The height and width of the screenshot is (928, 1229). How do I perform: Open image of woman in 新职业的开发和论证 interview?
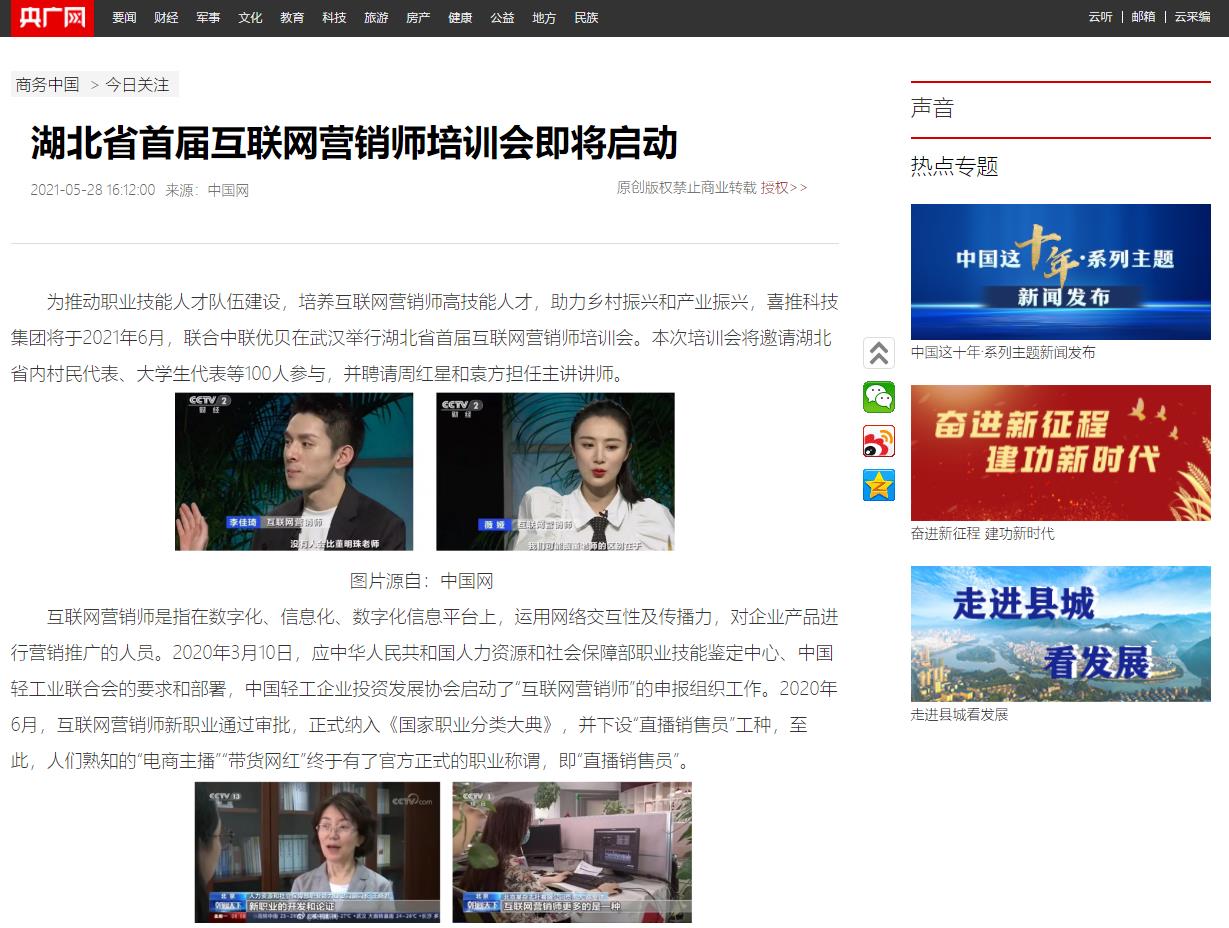tap(317, 852)
